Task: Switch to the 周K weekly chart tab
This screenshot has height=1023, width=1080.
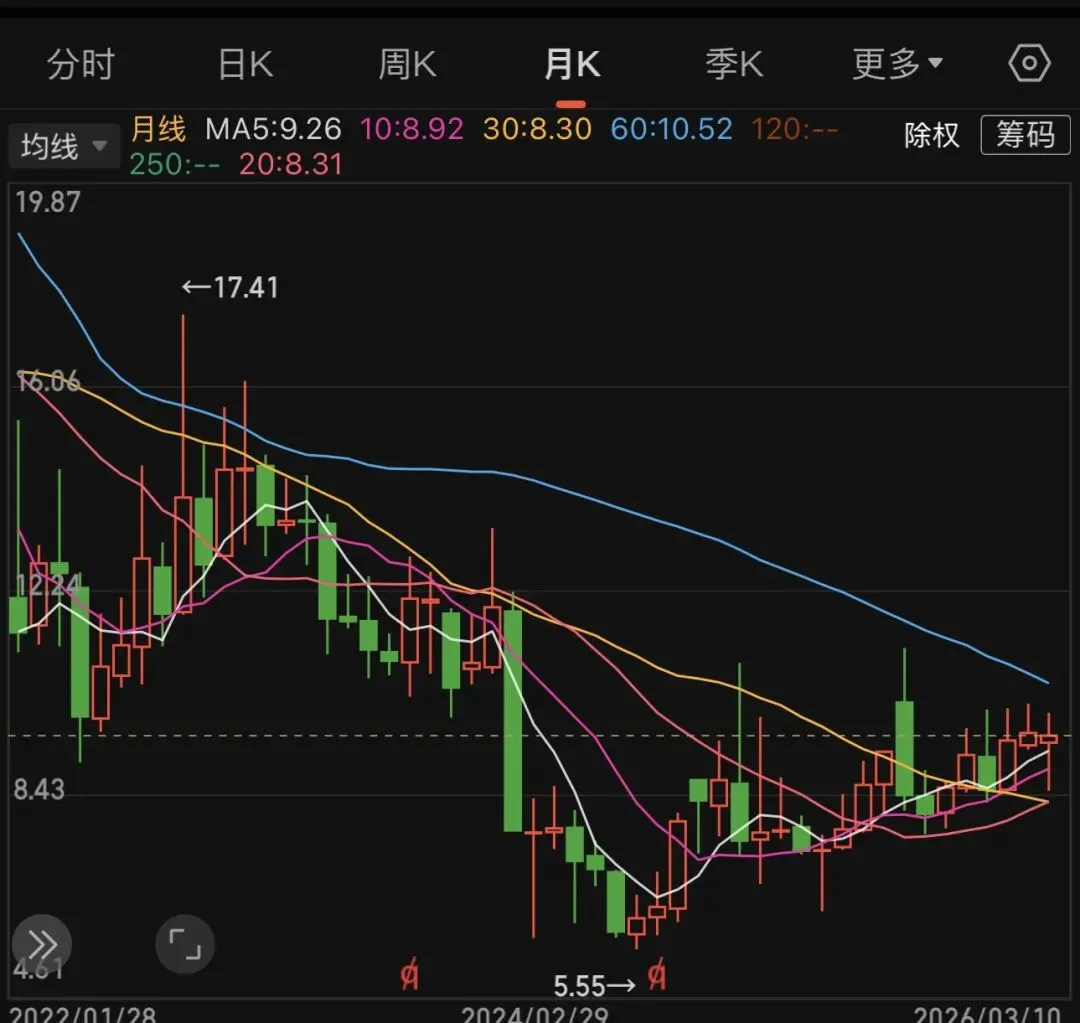Action: pyautogui.click(x=407, y=64)
